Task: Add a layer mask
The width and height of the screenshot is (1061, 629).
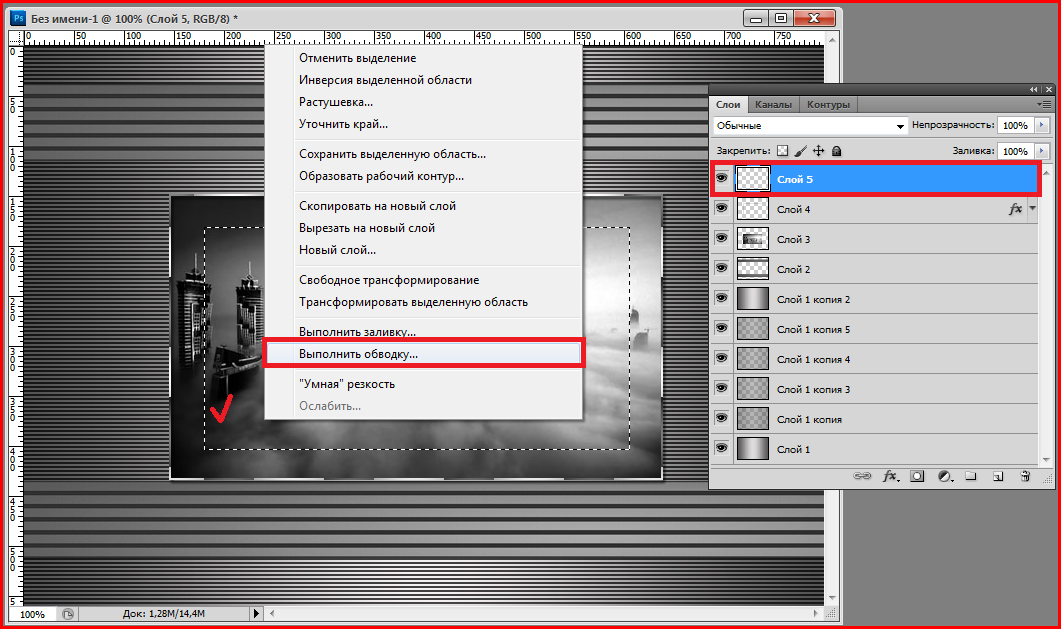Action: point(917,476)
